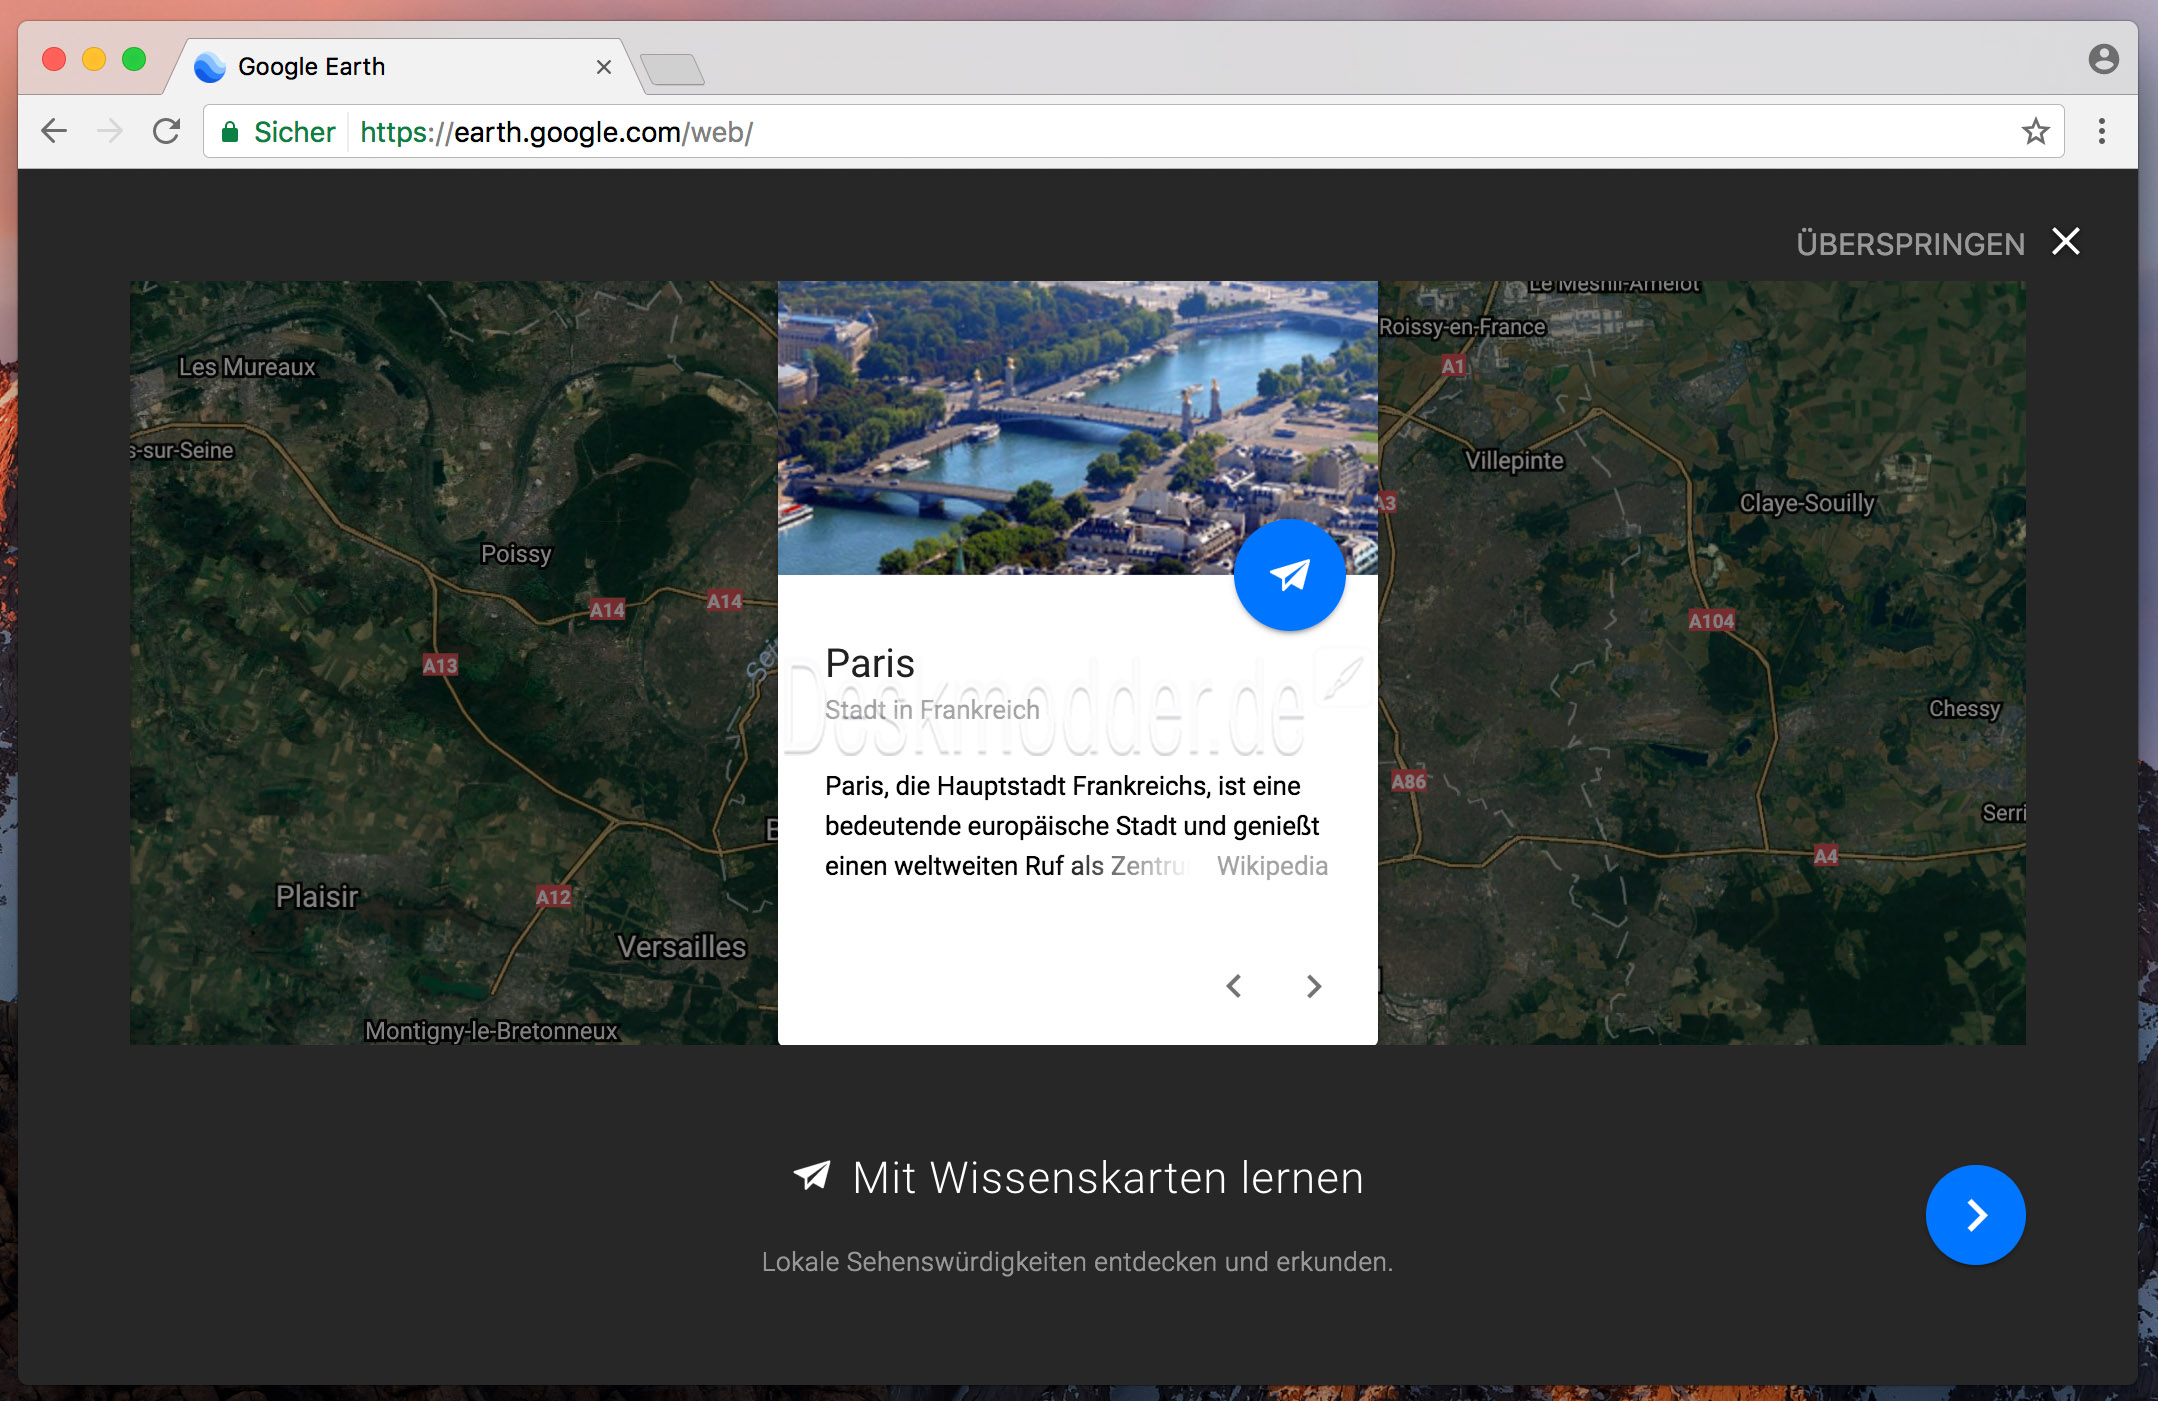Click the Montigny-le-Bretonneux map label

pyautogui.click(x=491, y=1031)
